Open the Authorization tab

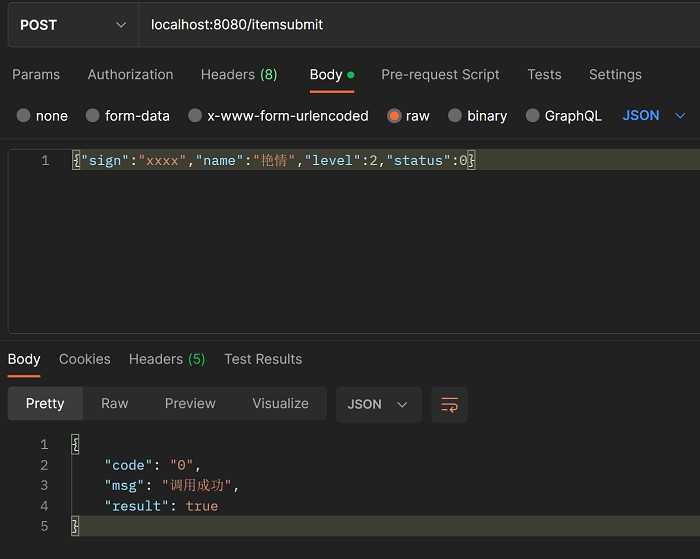130,75
